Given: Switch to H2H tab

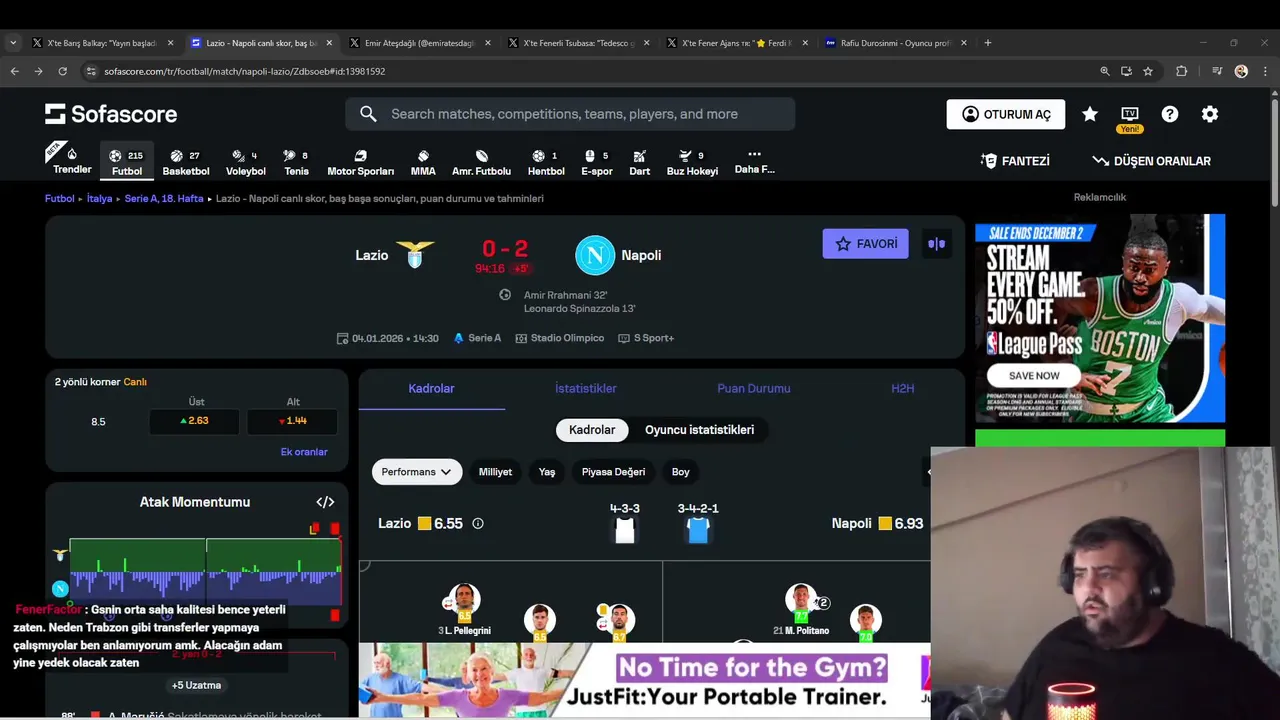Looking at the screenshot, I should point(902,388).
